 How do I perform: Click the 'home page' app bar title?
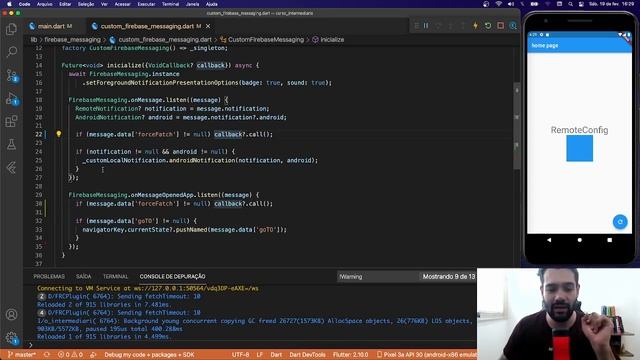(x=544, y=46)
